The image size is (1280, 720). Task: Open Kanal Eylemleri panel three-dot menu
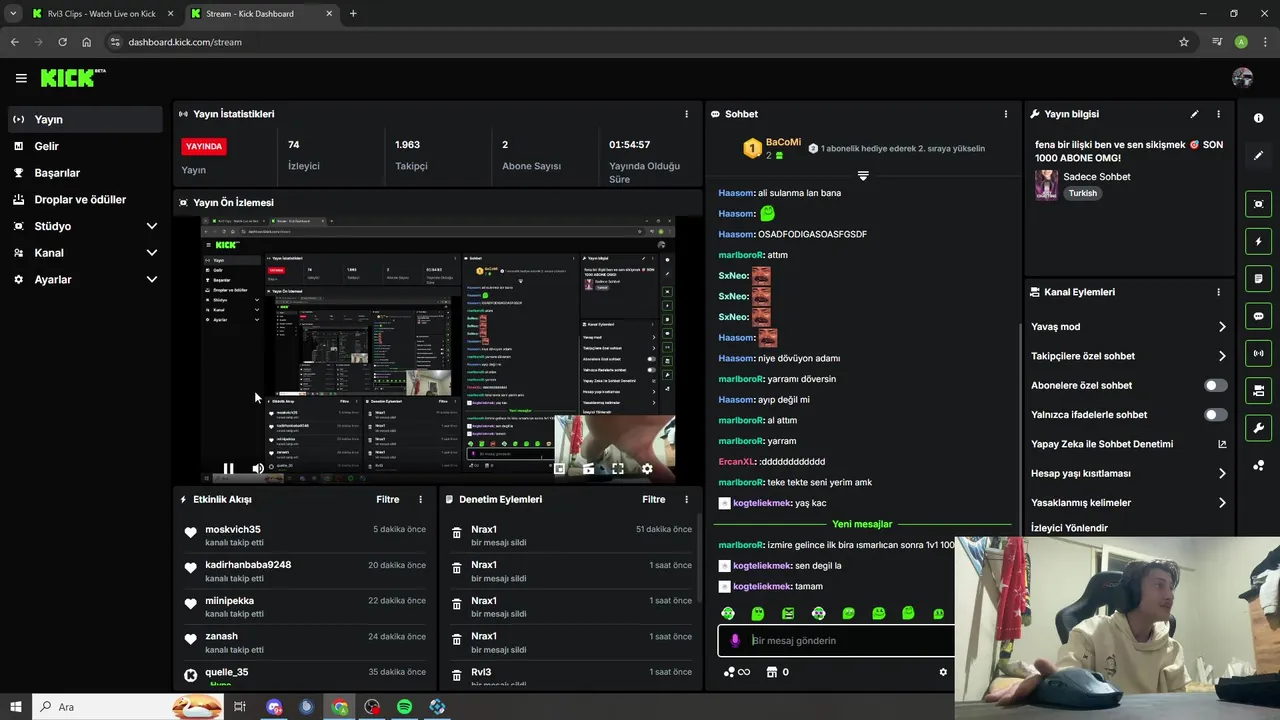(x=1218, y=292)
